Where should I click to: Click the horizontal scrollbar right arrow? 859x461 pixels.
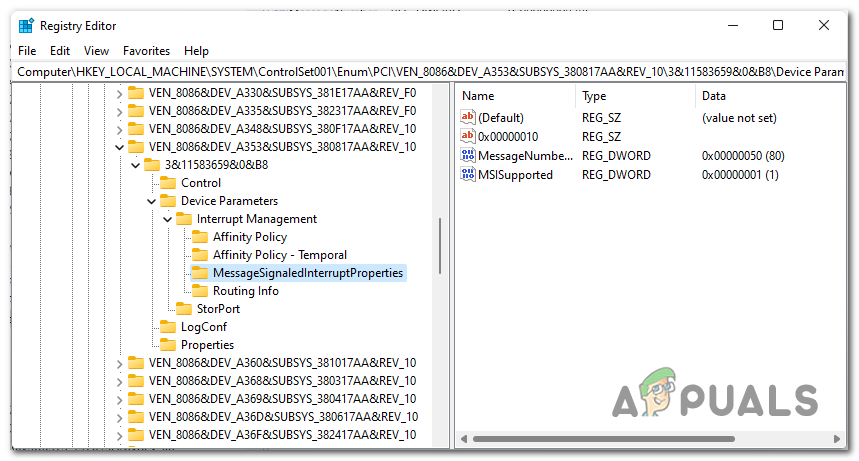pyautogui.click(x=837, y=439)
